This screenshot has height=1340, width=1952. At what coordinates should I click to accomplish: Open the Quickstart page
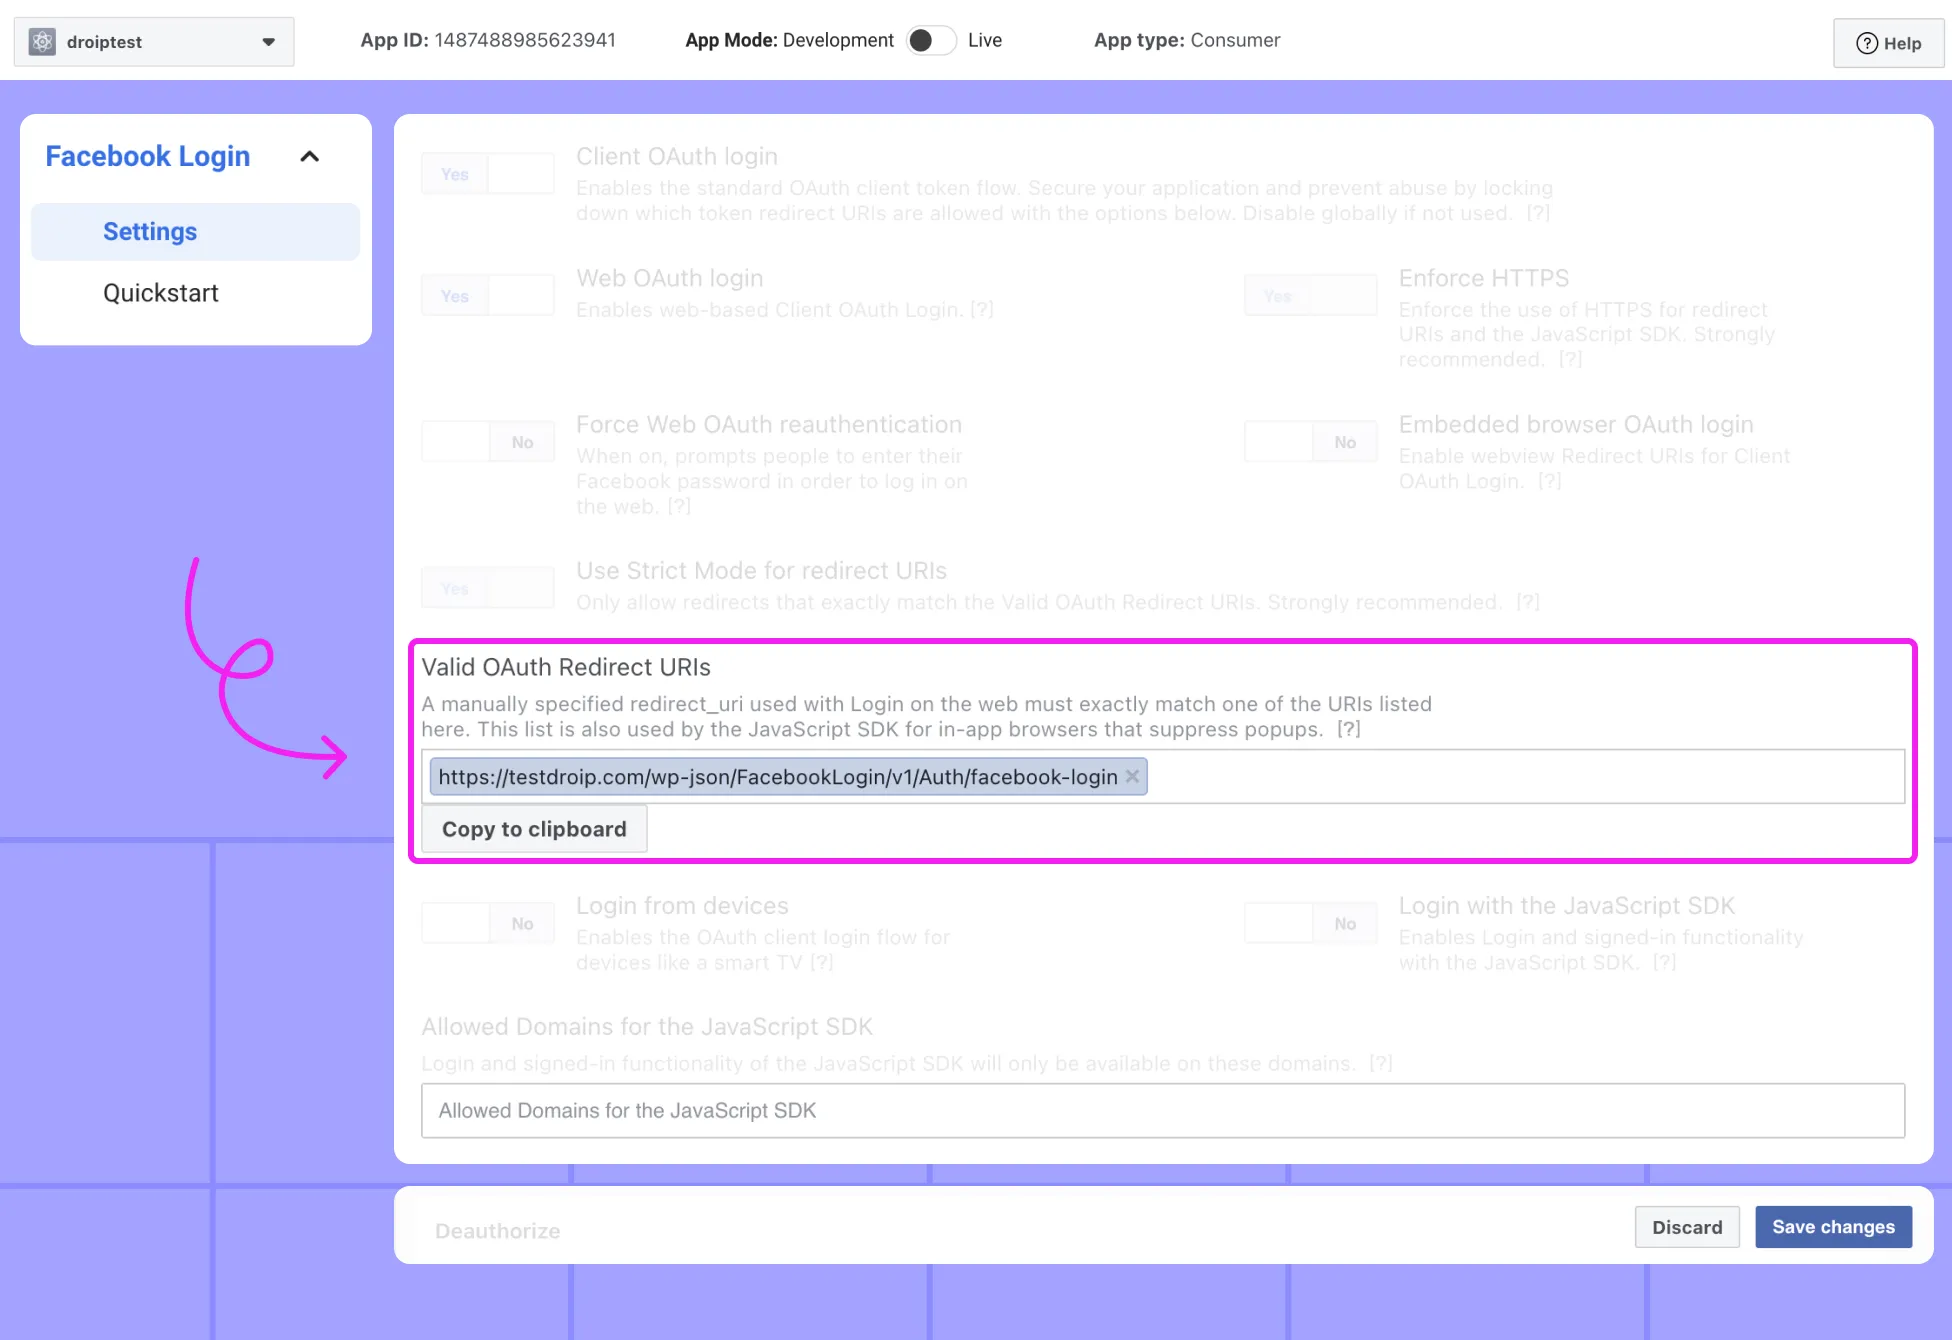click(x=160, y=292)
